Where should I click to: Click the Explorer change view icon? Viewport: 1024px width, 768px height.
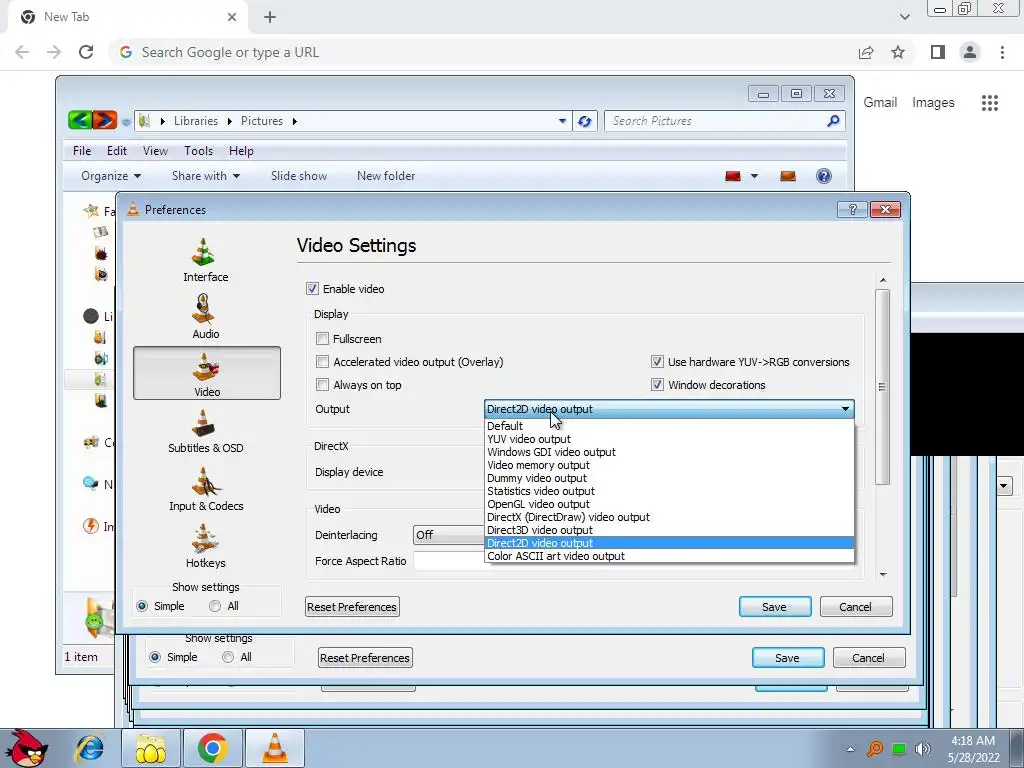(733, 176)
